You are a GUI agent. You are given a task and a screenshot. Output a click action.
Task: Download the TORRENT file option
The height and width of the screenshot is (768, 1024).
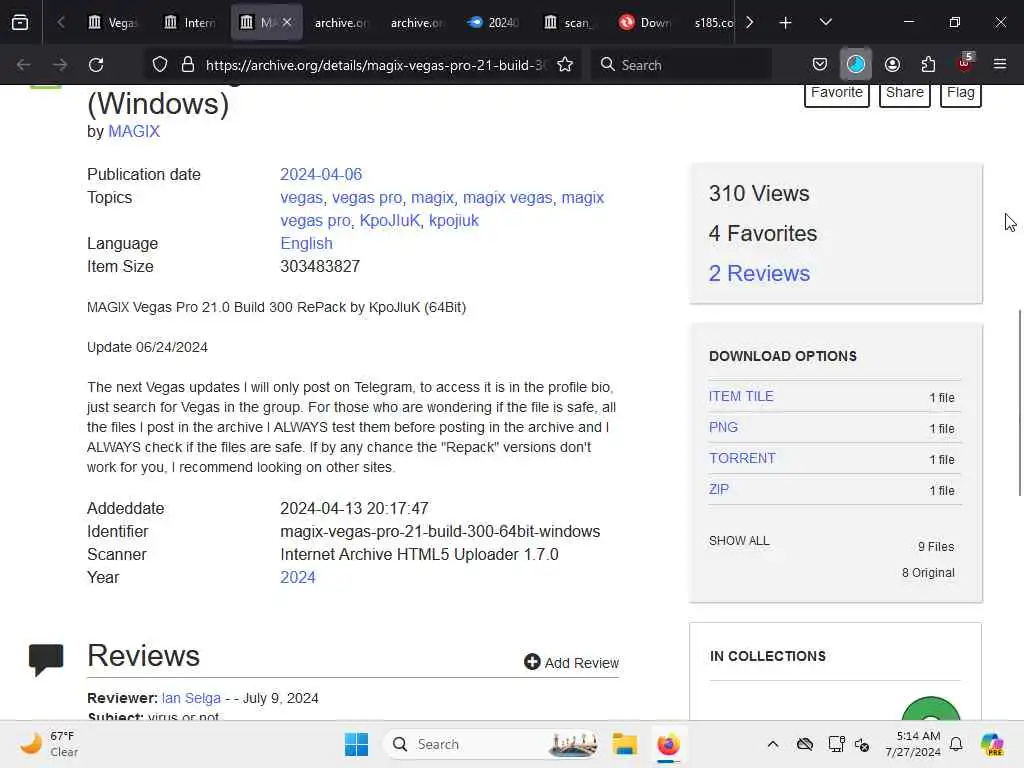(742, 458)
